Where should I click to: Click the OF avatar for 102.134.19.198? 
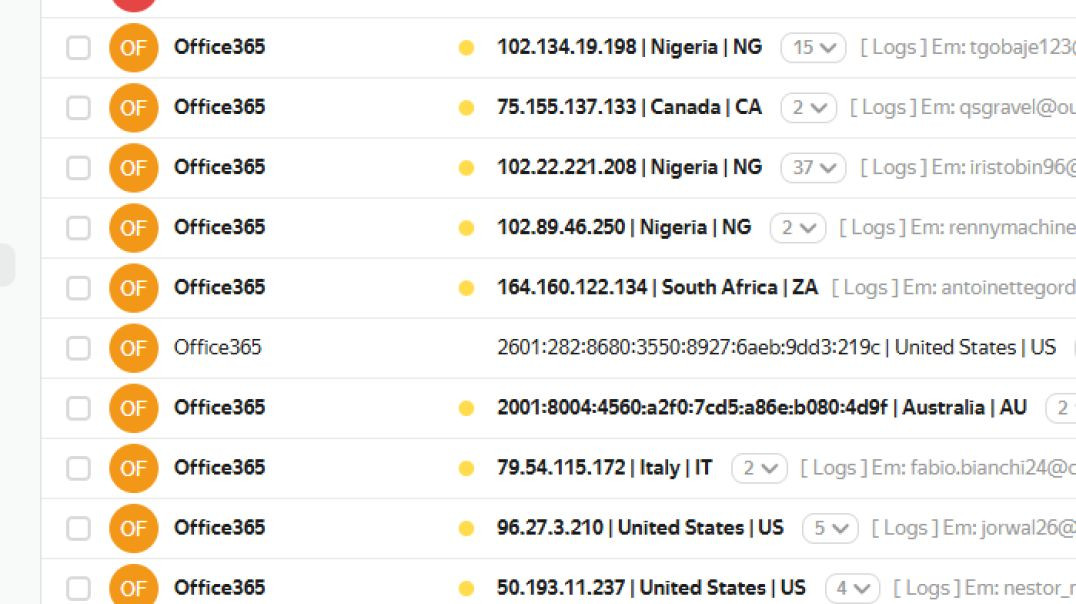(134, 47)
